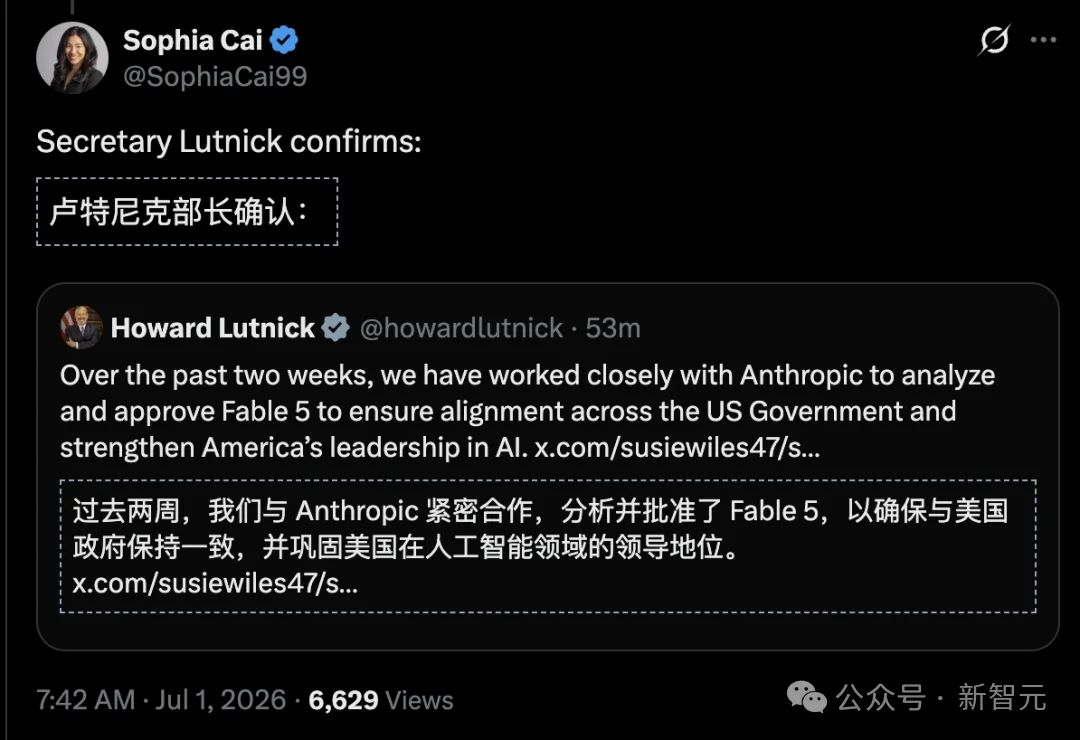This screenshot has height=740, width=1080.
Task: Open the @howardlutnick handle
Action: click(461, 328)
